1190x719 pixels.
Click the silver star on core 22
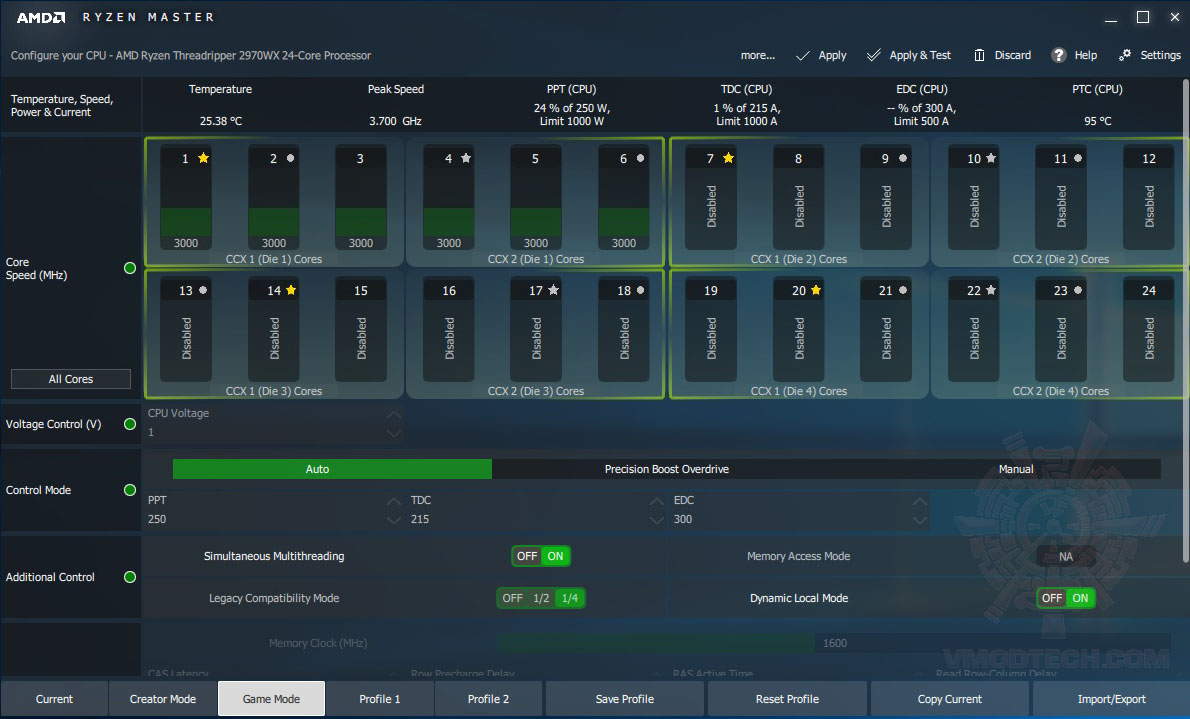pos(991,290)
